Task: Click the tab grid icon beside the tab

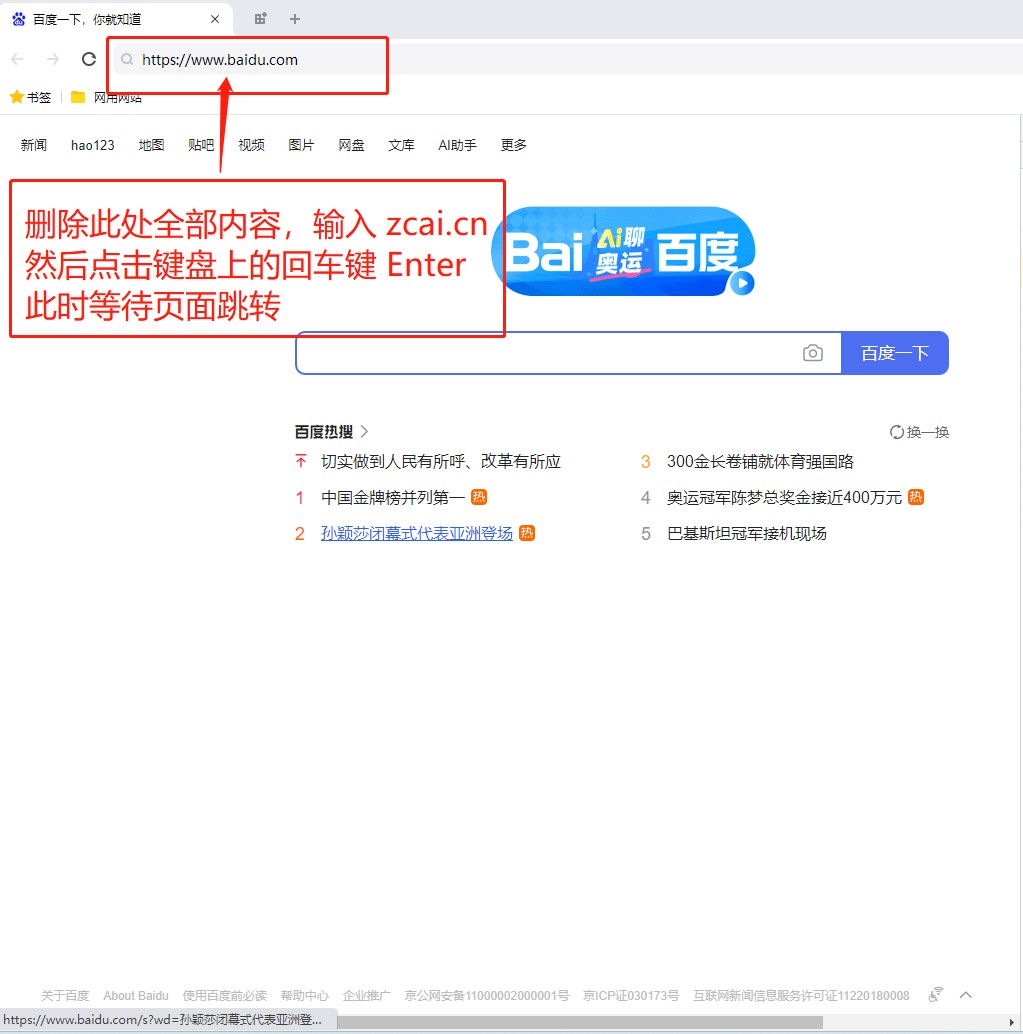Action: click(261, 19)
